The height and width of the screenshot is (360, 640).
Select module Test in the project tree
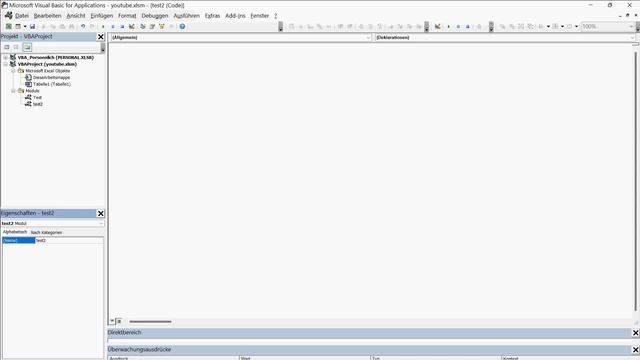37,98
